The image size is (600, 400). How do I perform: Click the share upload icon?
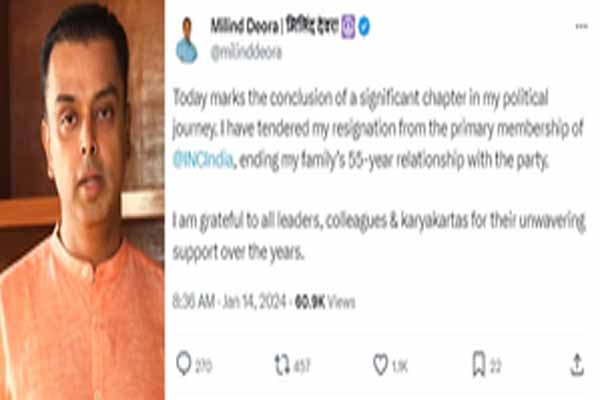577,365
